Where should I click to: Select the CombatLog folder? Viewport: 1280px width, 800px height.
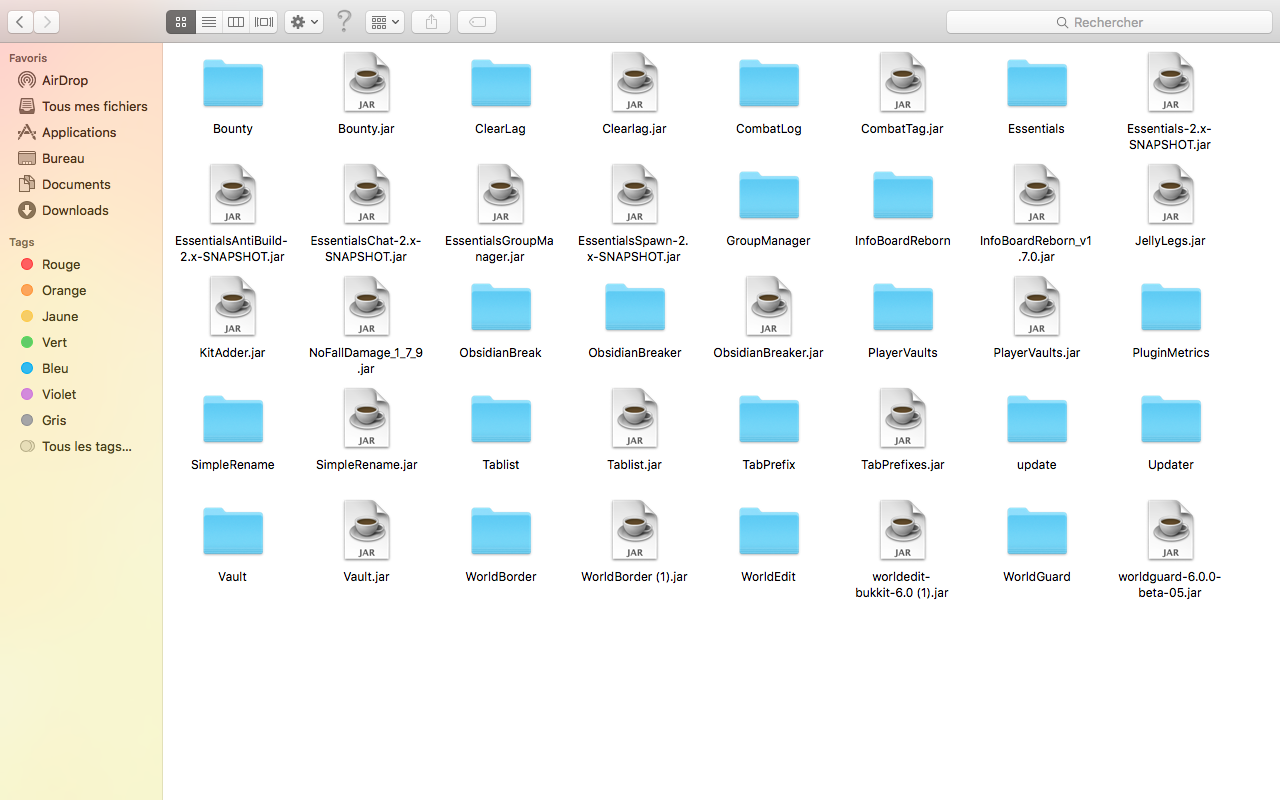(769, 83)
